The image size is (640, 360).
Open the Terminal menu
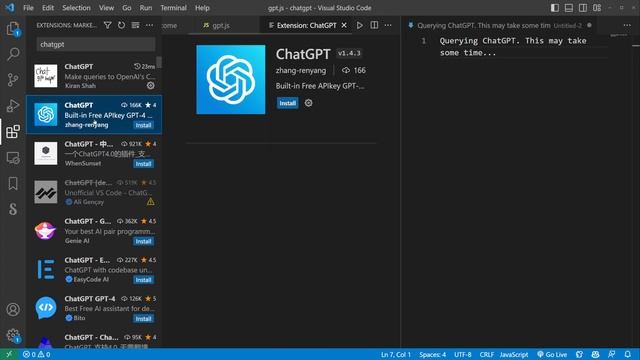pyautogui.click(x=173, y=8)
